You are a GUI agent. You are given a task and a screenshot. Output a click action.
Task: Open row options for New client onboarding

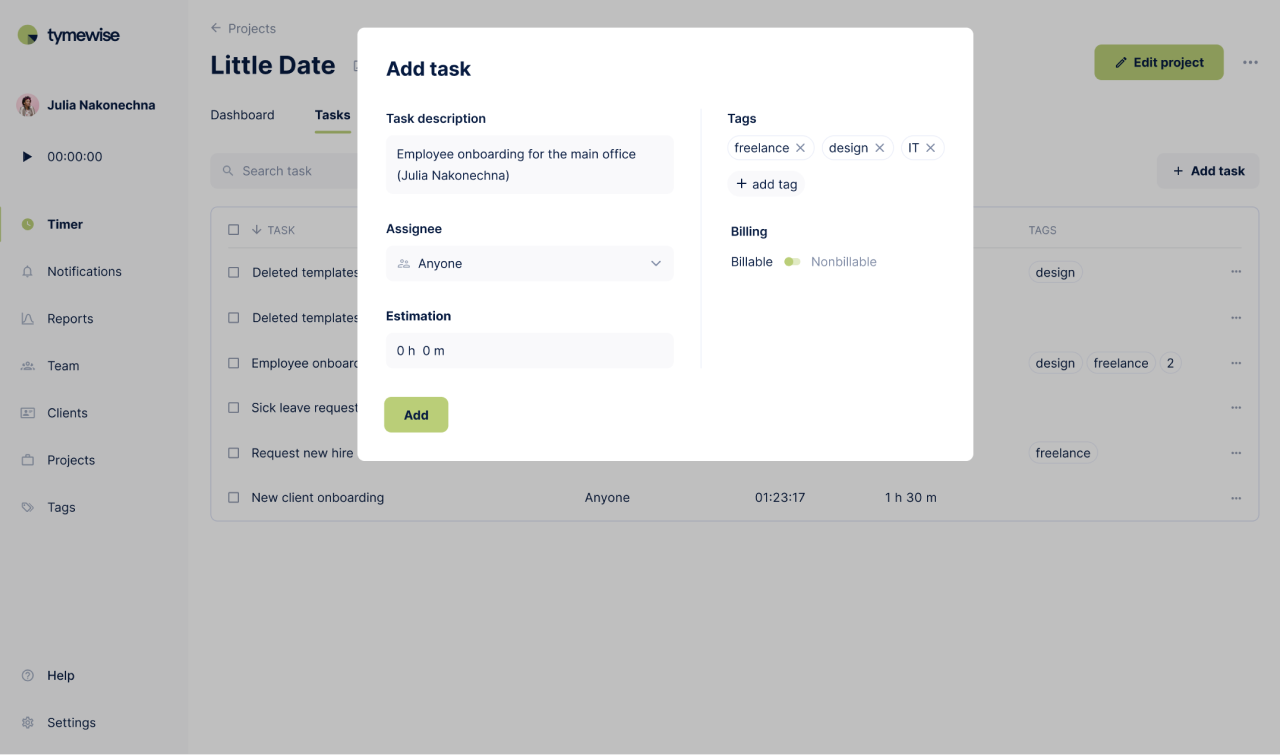tap(1236, 498)
